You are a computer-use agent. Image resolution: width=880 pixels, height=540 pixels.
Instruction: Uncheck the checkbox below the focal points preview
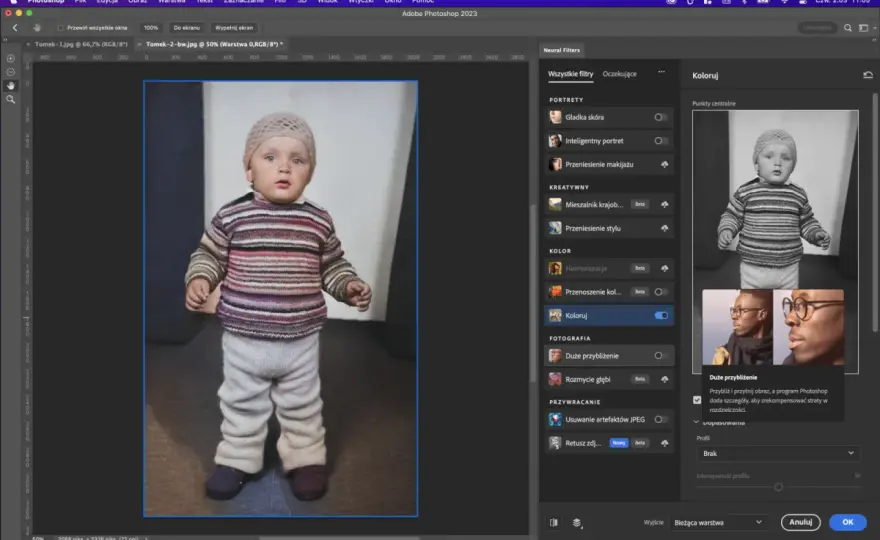[696, 400]
